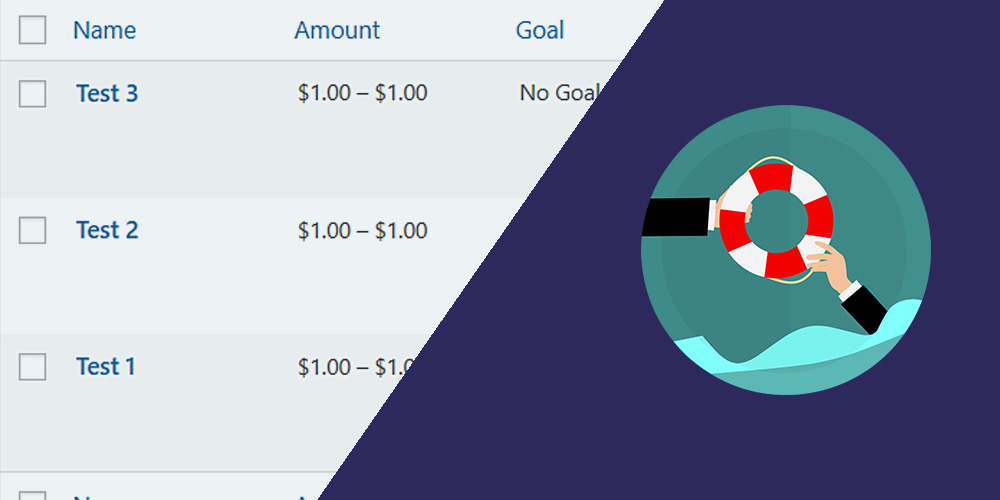Sort the table by Name column
The height and width of the screenshot is (500, 1000).
(x=105, y=30)
